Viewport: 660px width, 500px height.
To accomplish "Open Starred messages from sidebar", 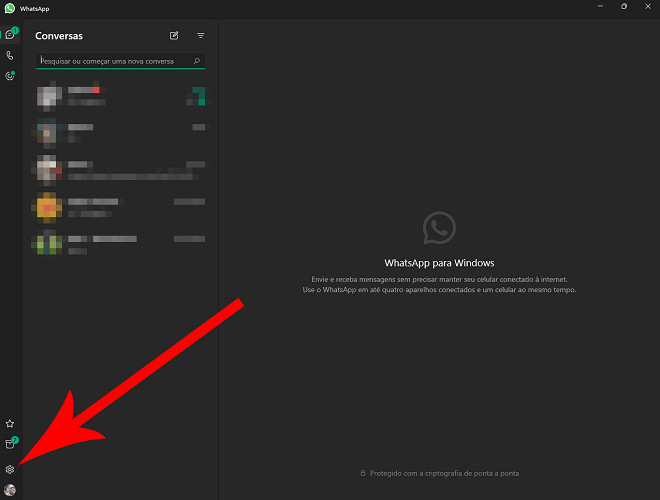I will pos(10,423).
